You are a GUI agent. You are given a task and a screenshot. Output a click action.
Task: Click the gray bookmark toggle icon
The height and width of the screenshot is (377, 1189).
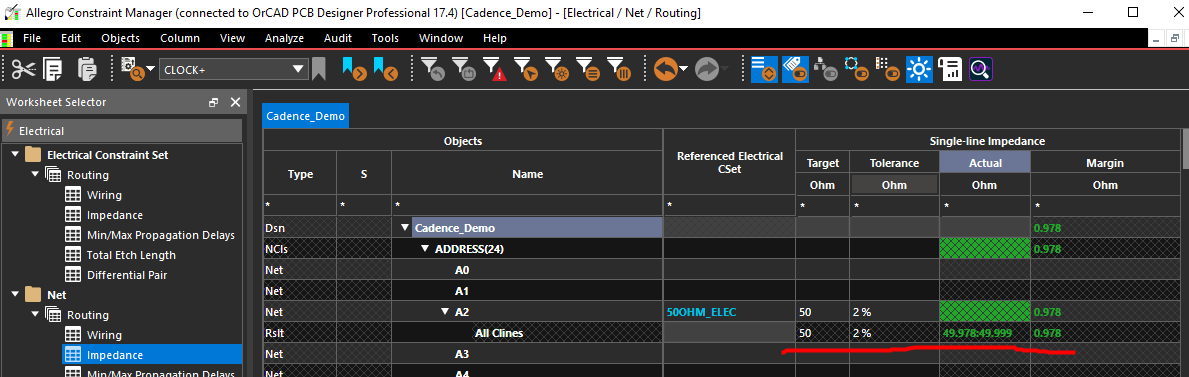[x=319, y=69]
